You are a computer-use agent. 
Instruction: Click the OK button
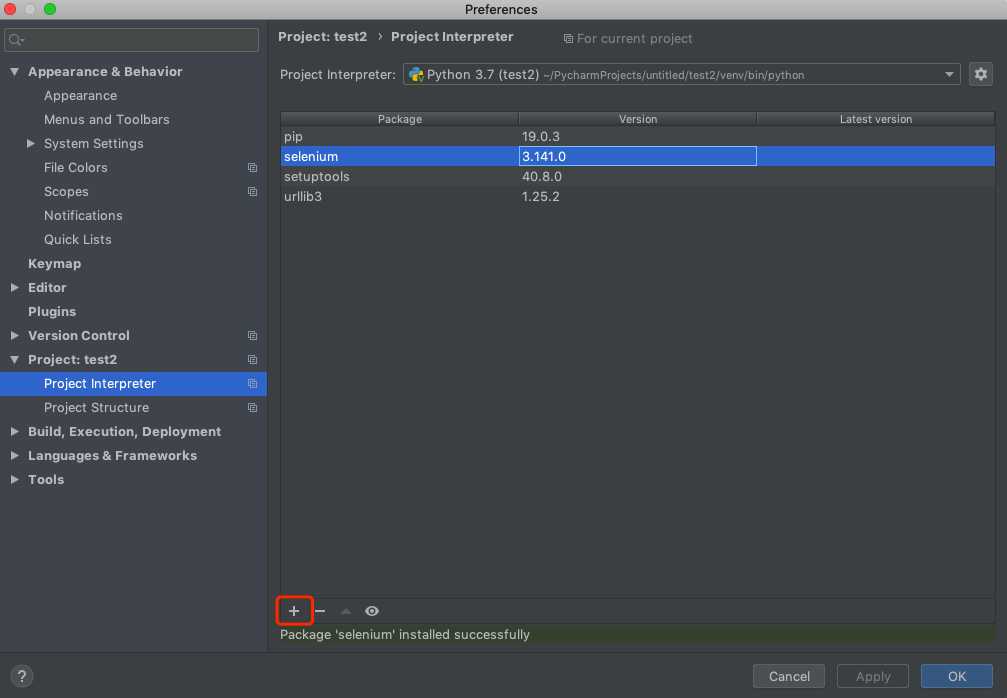point(956,676)
